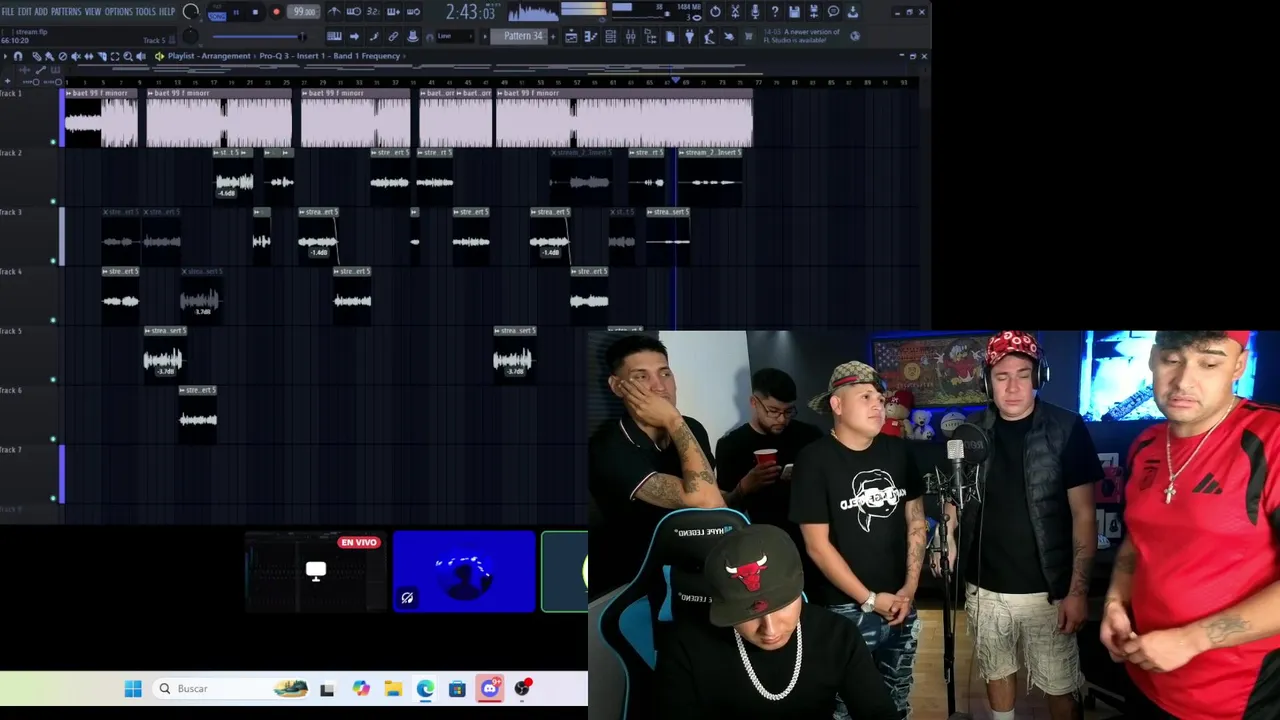Open the plugin picker plug icon
The image size is (1280, 720).
689,37
